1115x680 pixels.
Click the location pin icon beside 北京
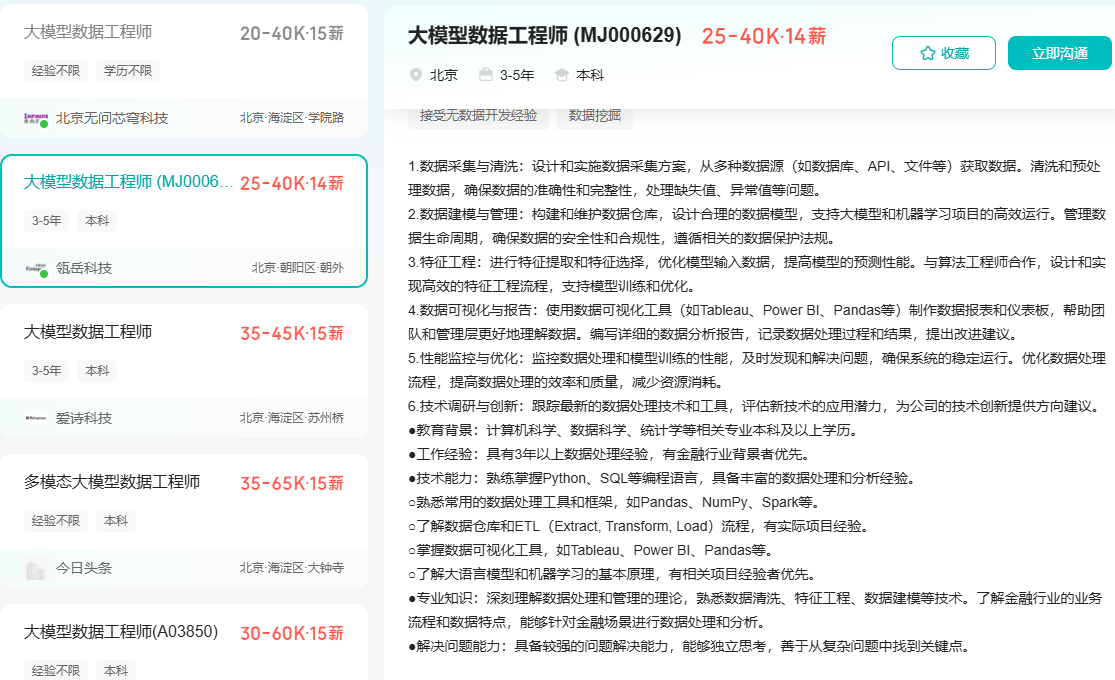(x=415, y=74)
